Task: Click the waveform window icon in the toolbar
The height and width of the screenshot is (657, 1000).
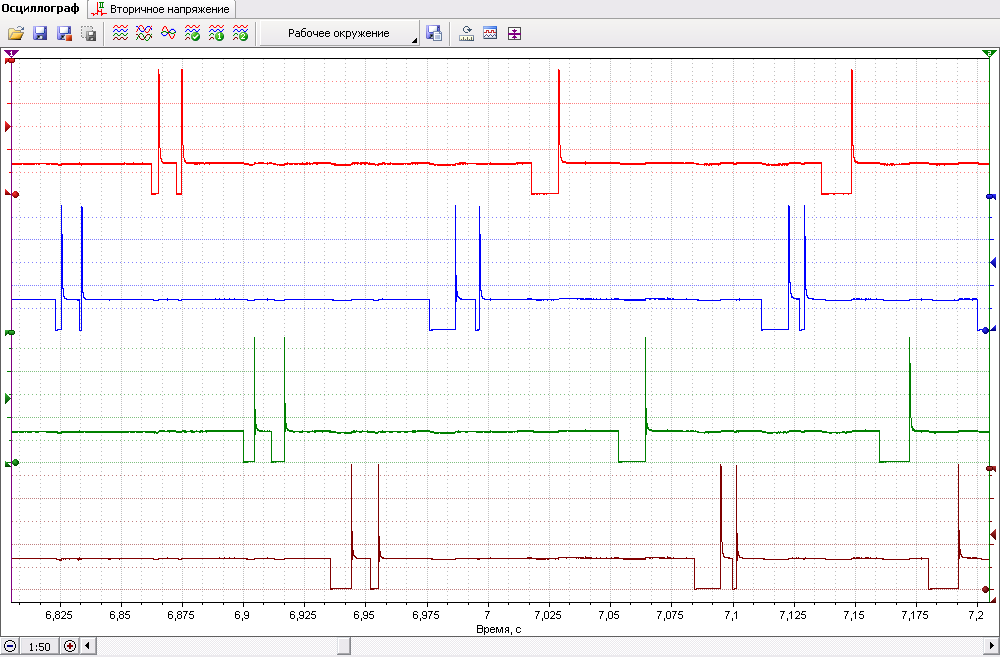Action: (490, 34)
